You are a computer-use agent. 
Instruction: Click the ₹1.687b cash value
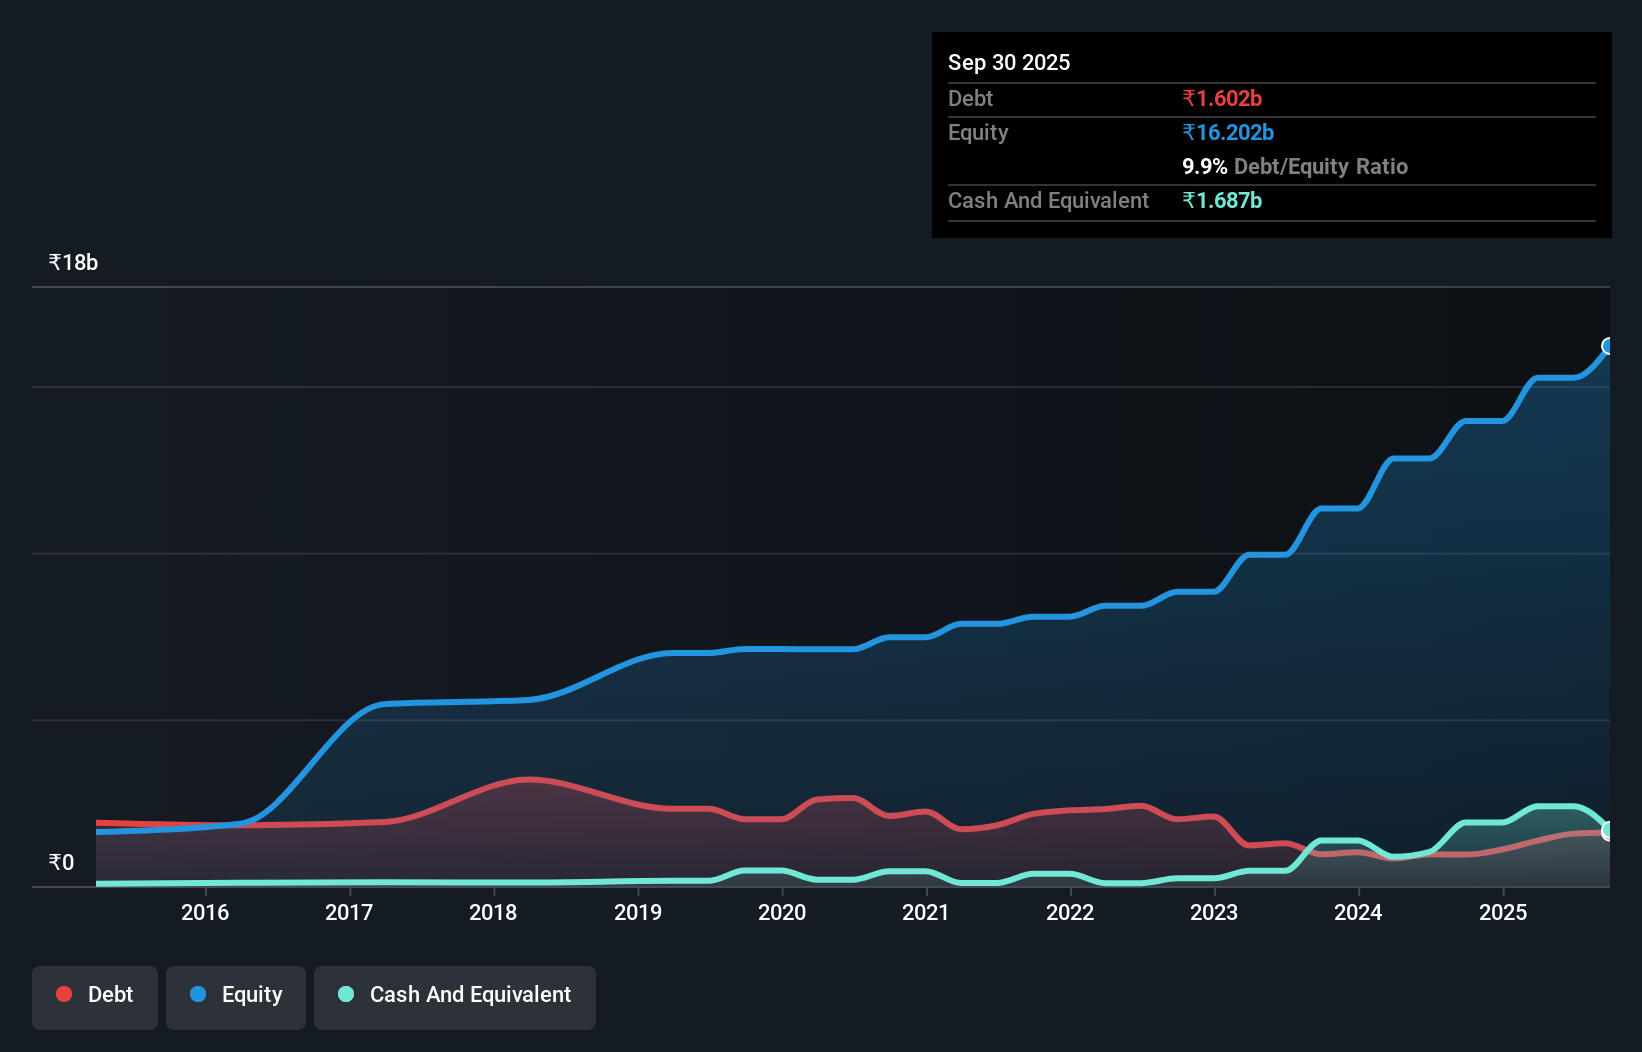click(x=1222, y=200)
